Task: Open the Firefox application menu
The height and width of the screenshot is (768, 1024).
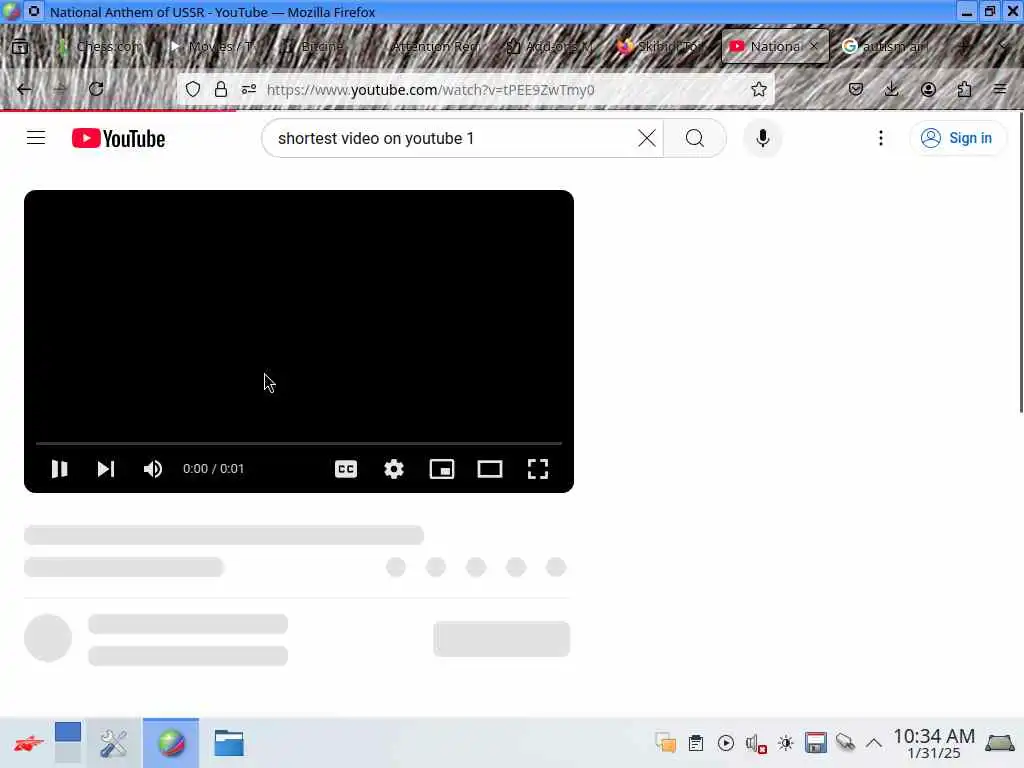Action: [x=1000, y=89]
